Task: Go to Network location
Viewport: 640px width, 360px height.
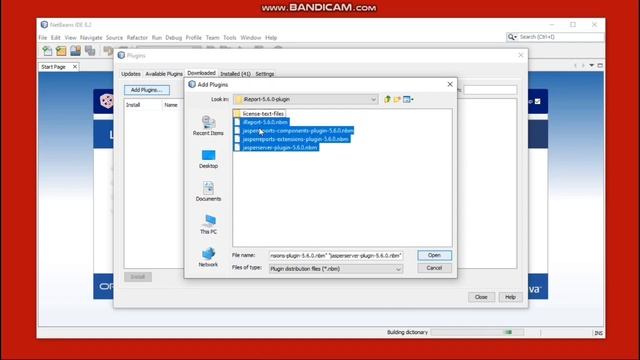Action: (x=208, y=257)
